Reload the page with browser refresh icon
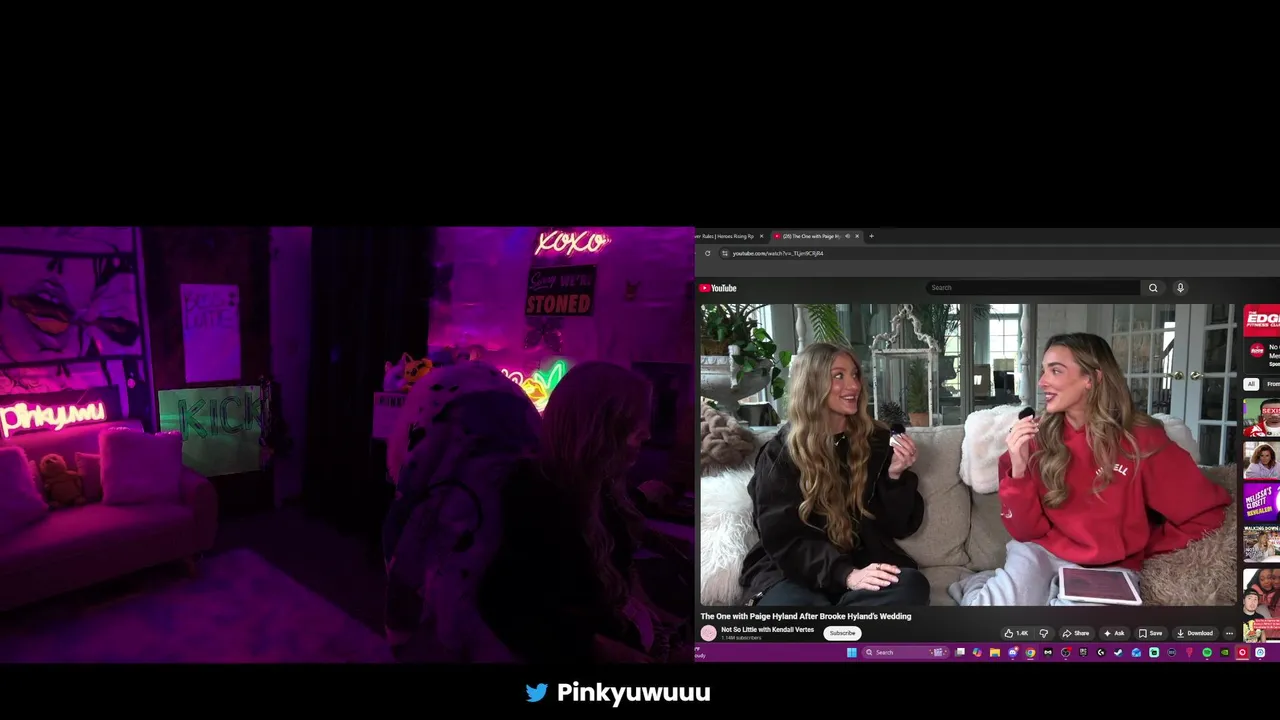The image size is (1280, 720). [707, 253]
